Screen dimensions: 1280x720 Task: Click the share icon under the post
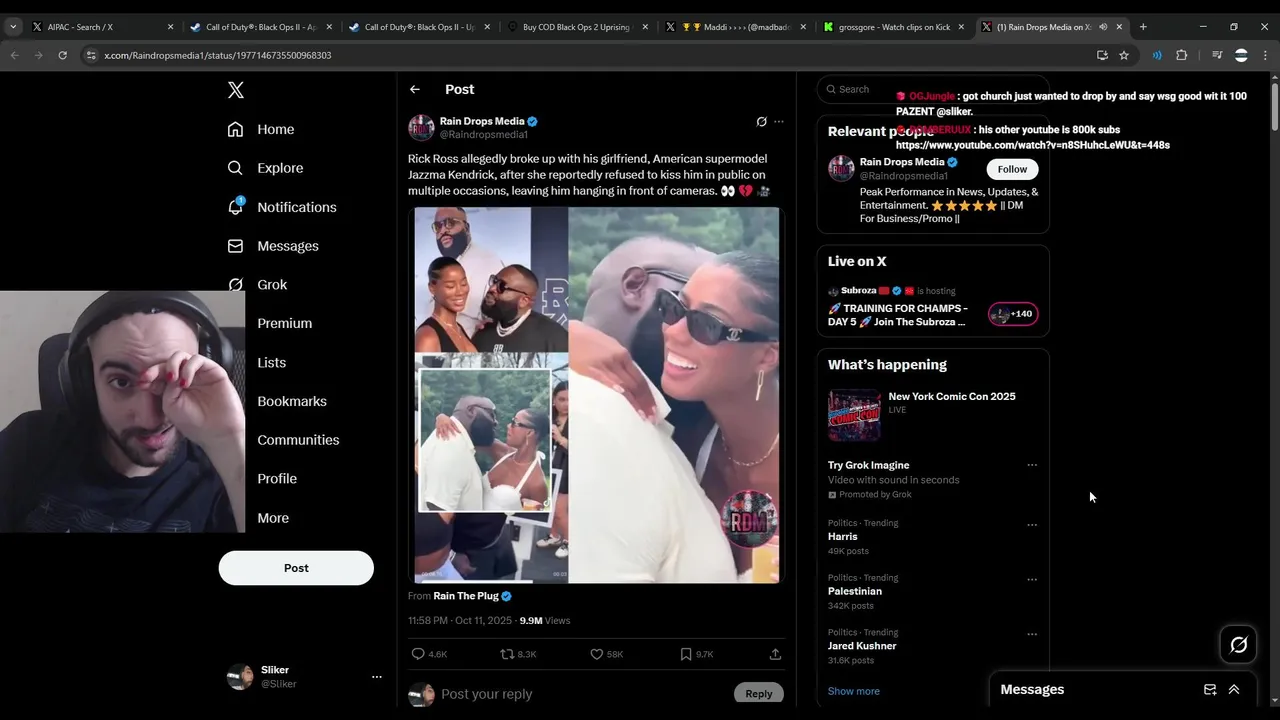[x=775, y=654]
